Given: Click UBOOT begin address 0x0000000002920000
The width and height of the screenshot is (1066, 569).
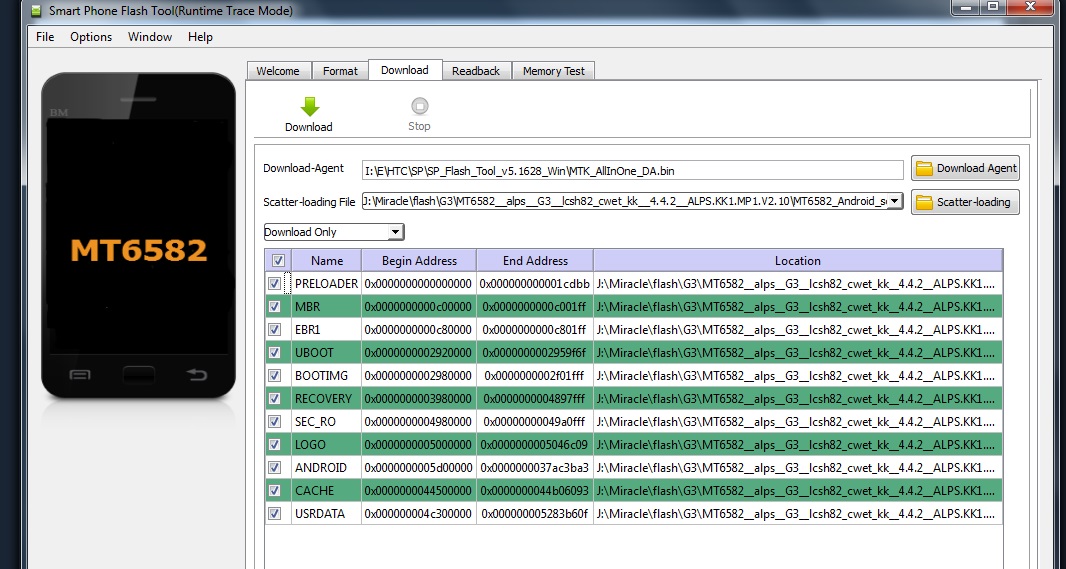Looking at the screenshot, I should tap(419, 353).
